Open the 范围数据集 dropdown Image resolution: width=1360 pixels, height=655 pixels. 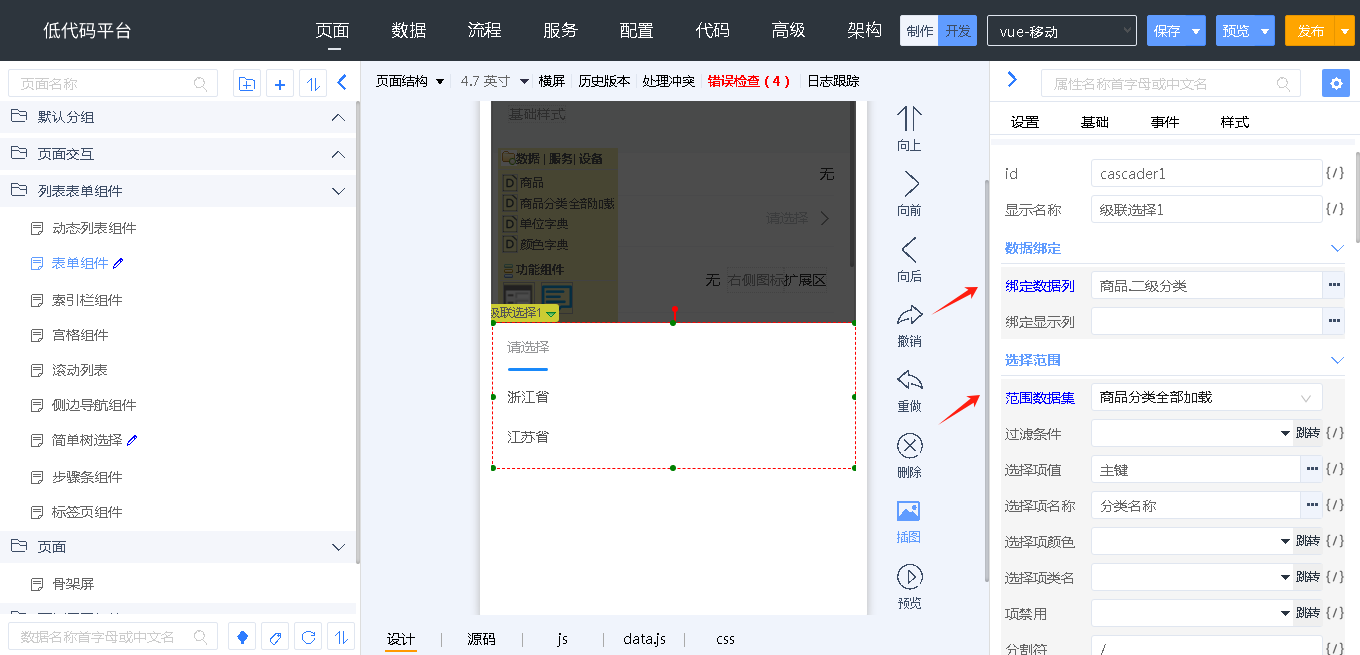(1207, 397)
